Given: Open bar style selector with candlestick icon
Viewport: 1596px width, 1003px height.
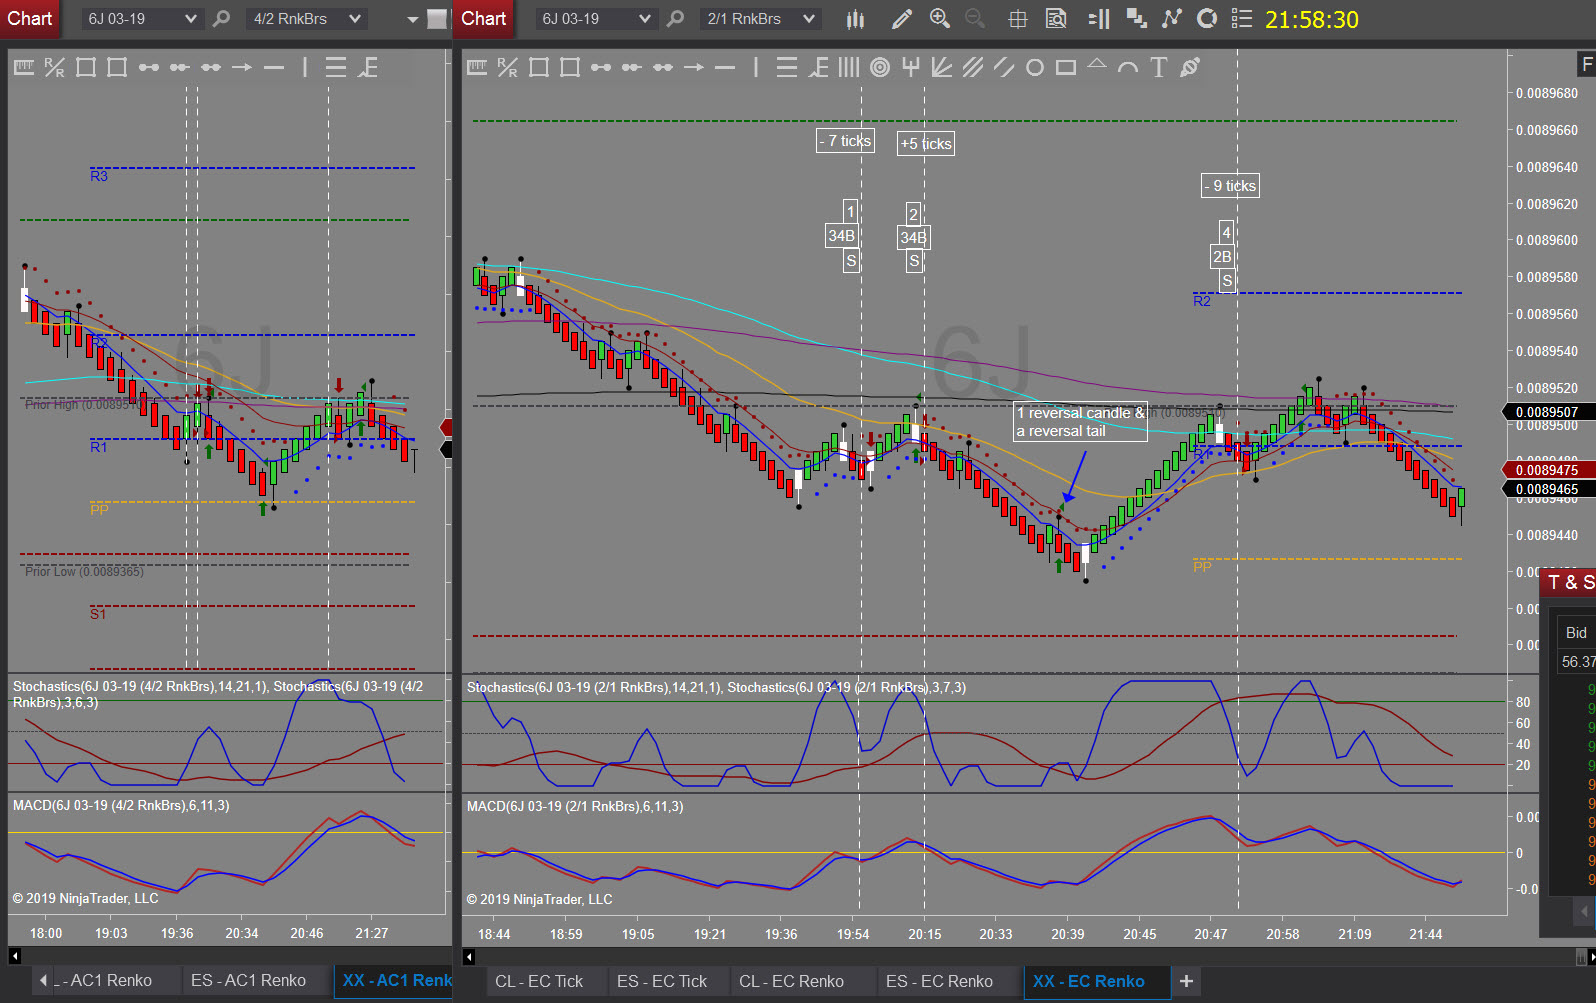Looking at the screenshot, I should (x=855, y=19).
